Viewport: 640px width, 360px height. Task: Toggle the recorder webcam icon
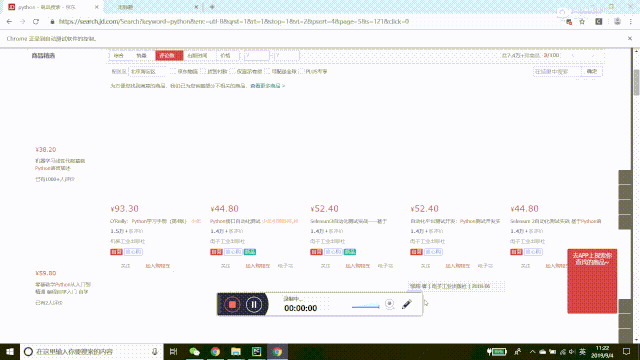pos(390,304)
